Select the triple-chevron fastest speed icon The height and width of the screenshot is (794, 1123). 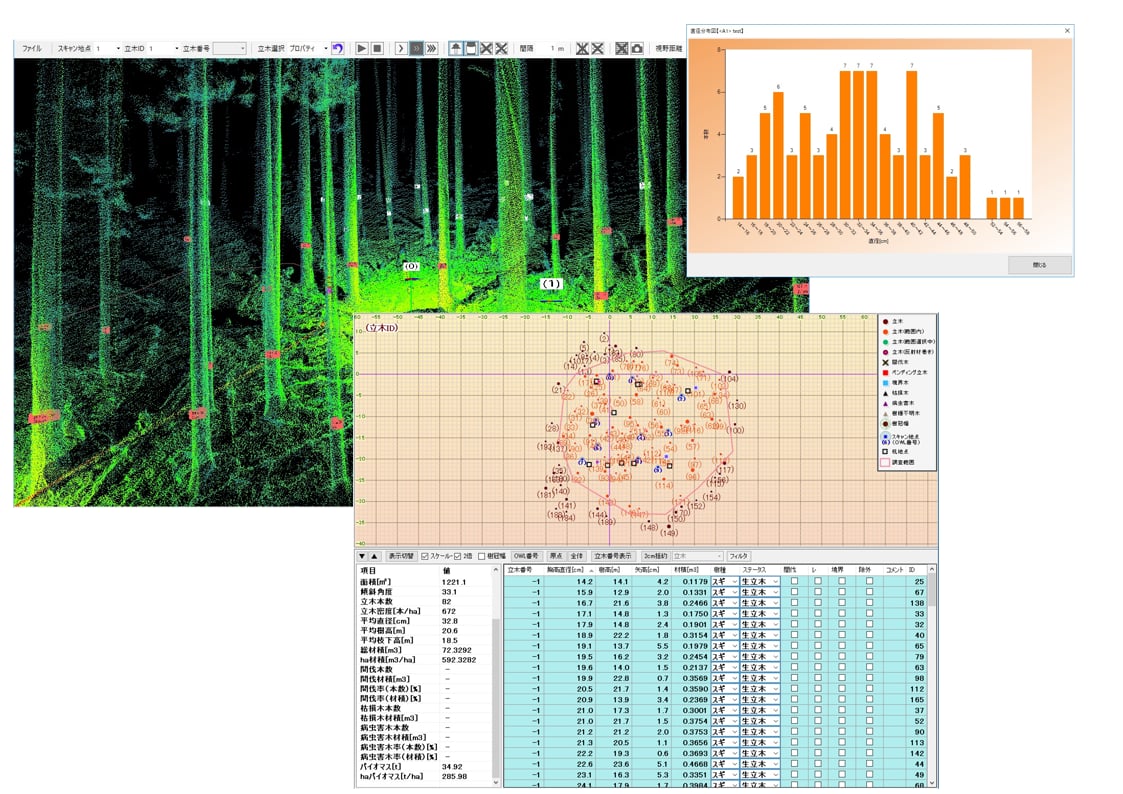(x=431, y=48)
